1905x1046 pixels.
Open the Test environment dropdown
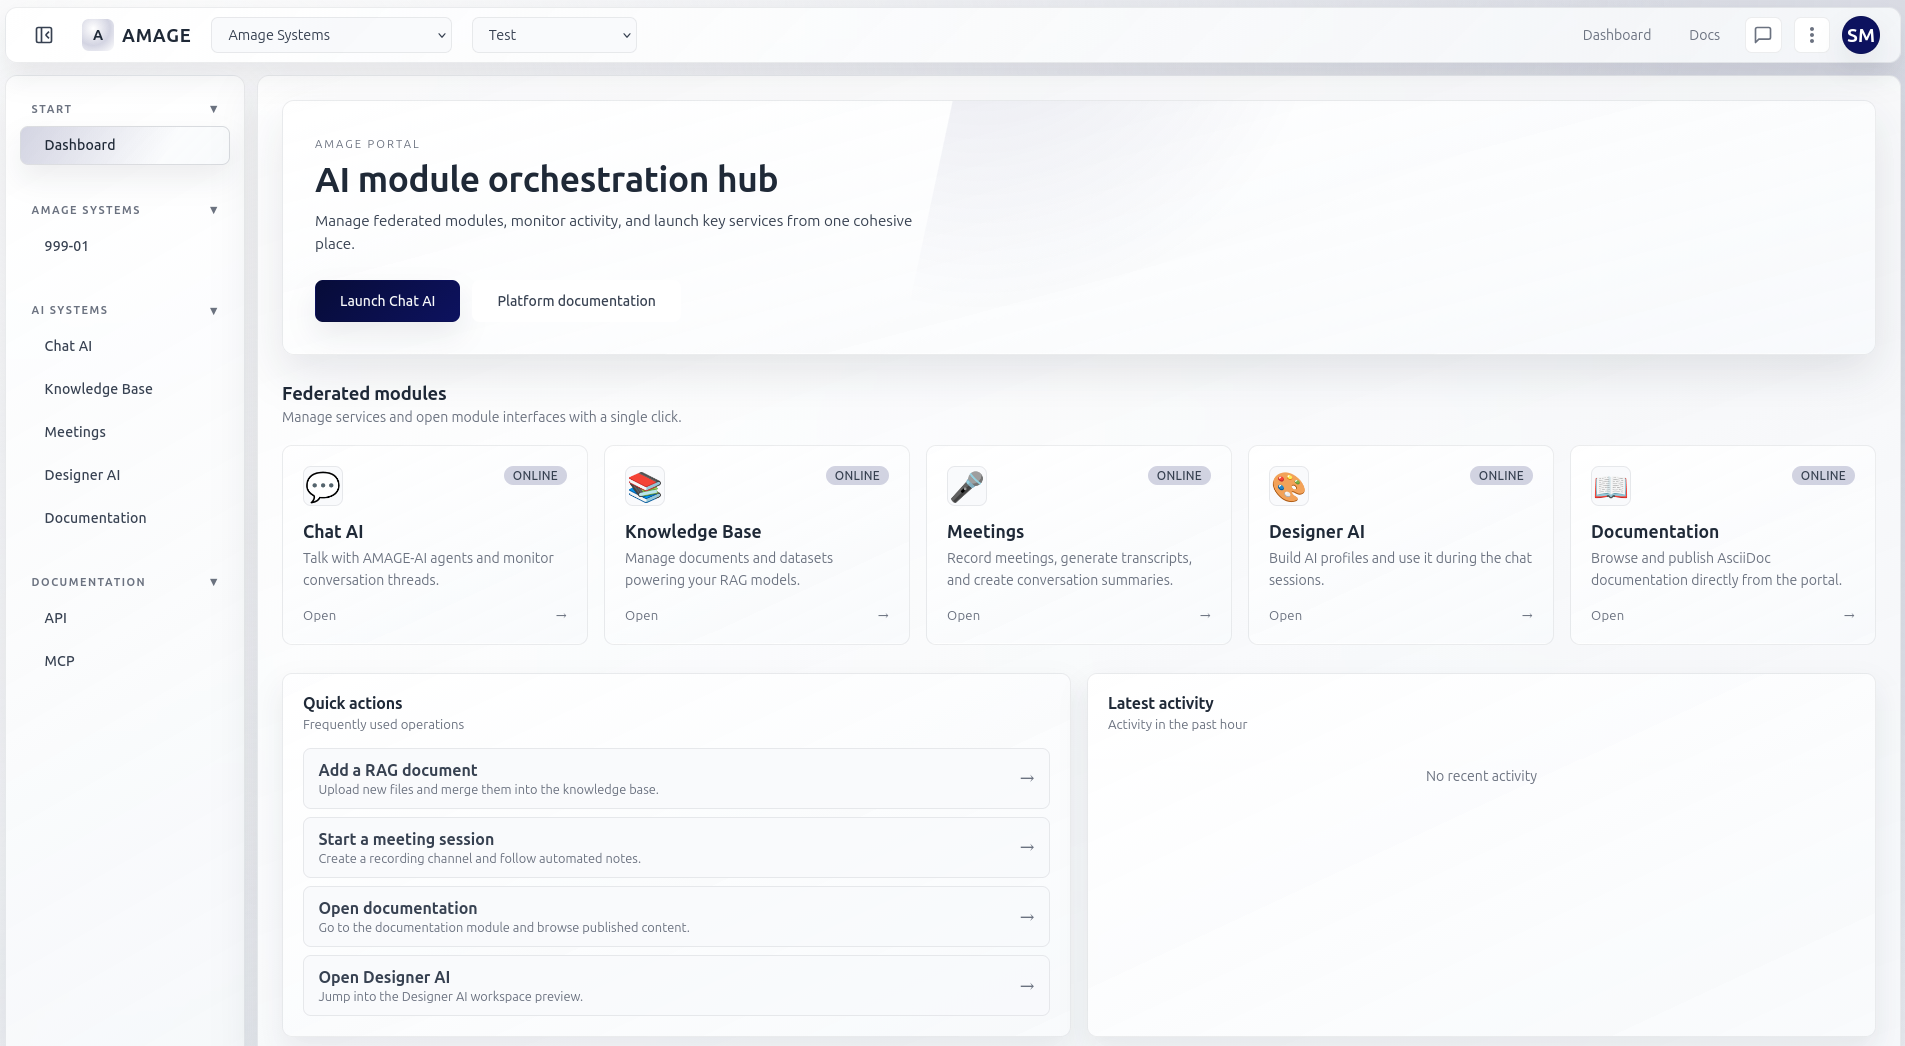554,35
